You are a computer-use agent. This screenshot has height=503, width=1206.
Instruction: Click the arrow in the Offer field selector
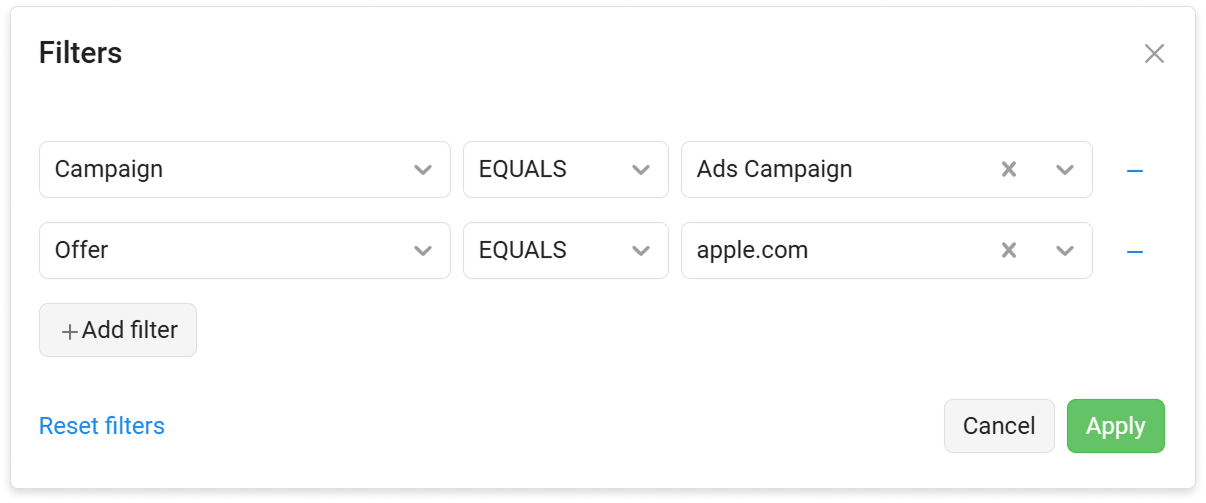pyautogui.click(x=423, y=251)
